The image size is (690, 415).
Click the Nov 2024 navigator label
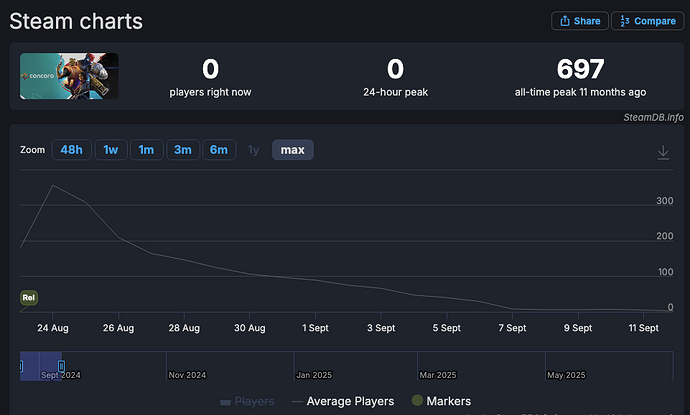tap(187, 375)
